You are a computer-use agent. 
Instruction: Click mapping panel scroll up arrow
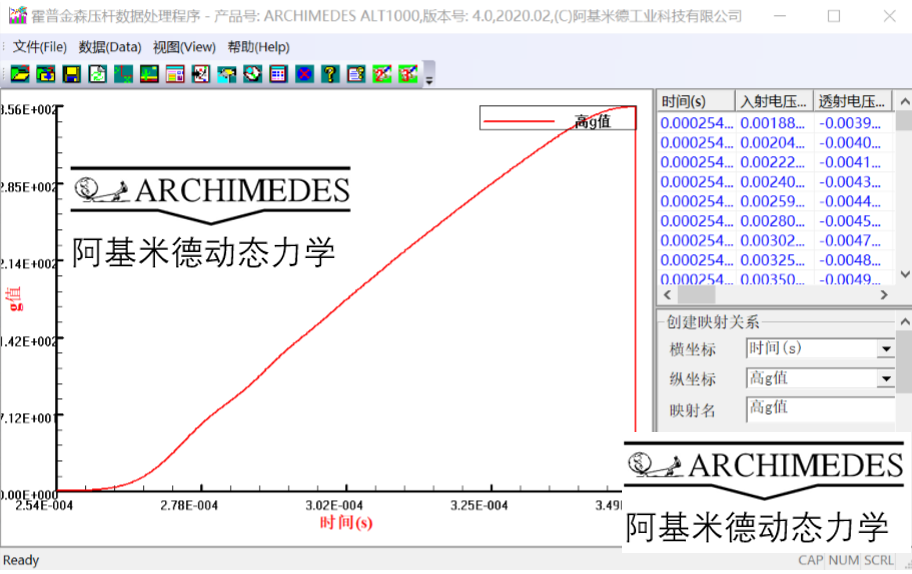point(904,322)
